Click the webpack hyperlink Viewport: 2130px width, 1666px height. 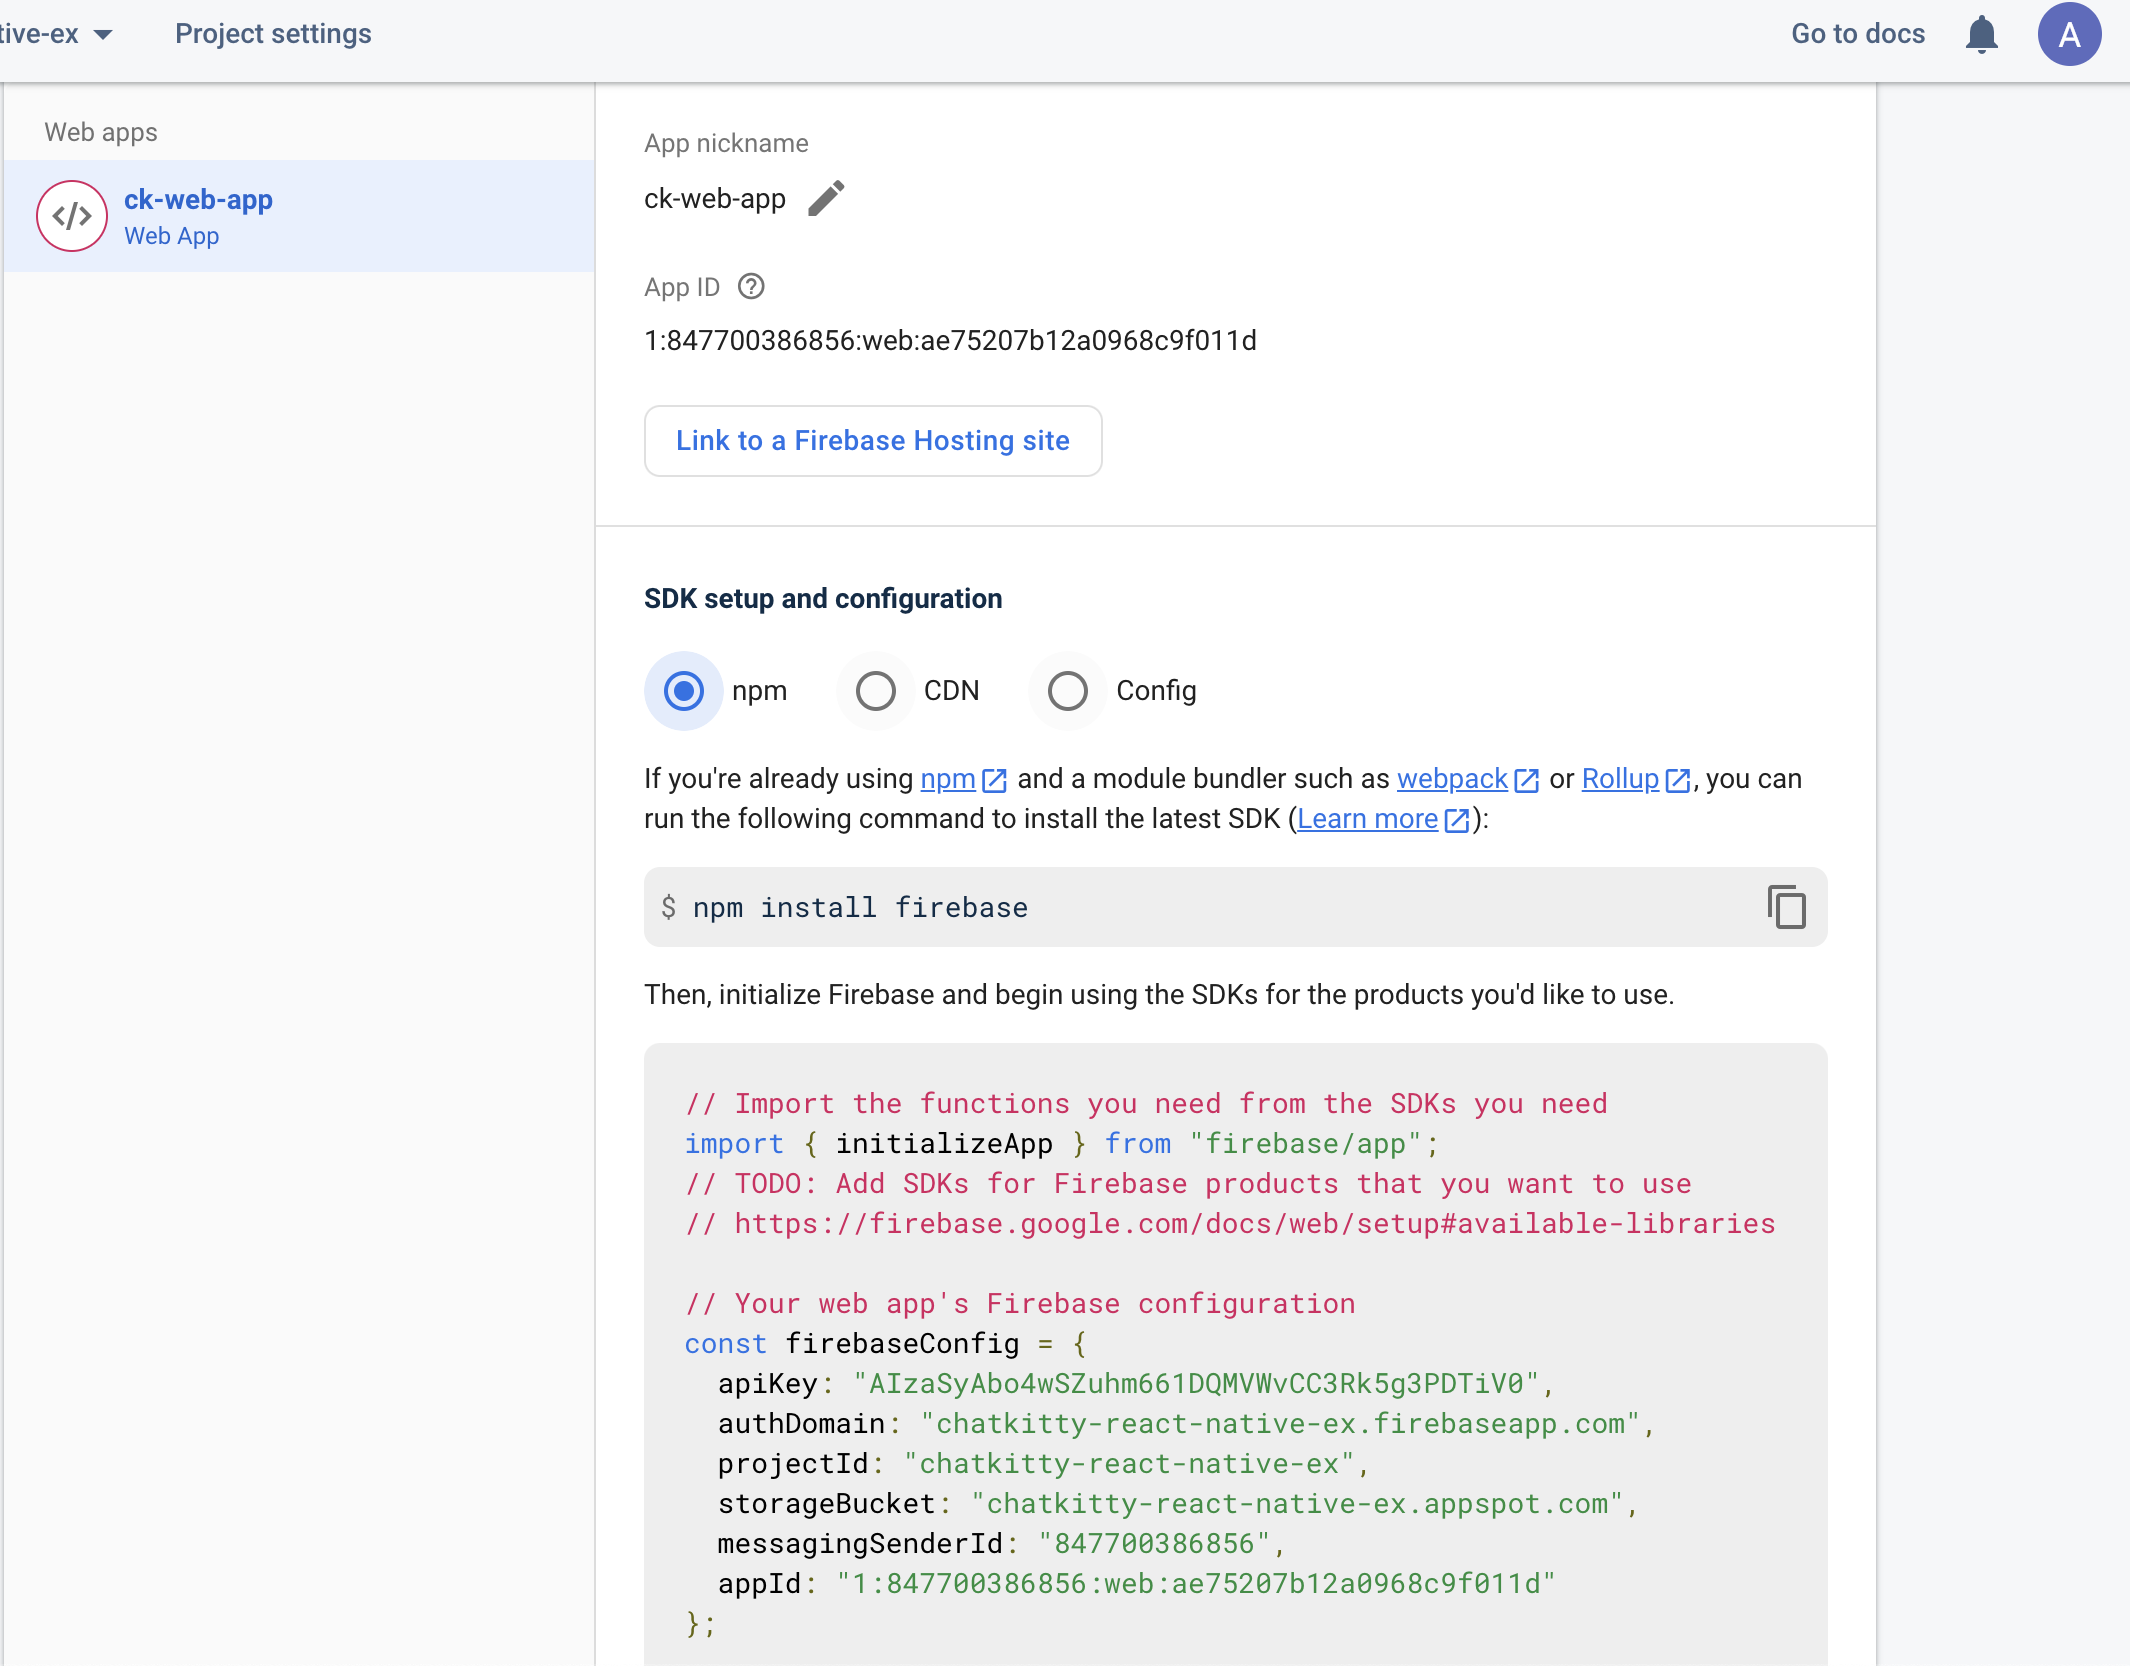click(x=1451, y=778)
